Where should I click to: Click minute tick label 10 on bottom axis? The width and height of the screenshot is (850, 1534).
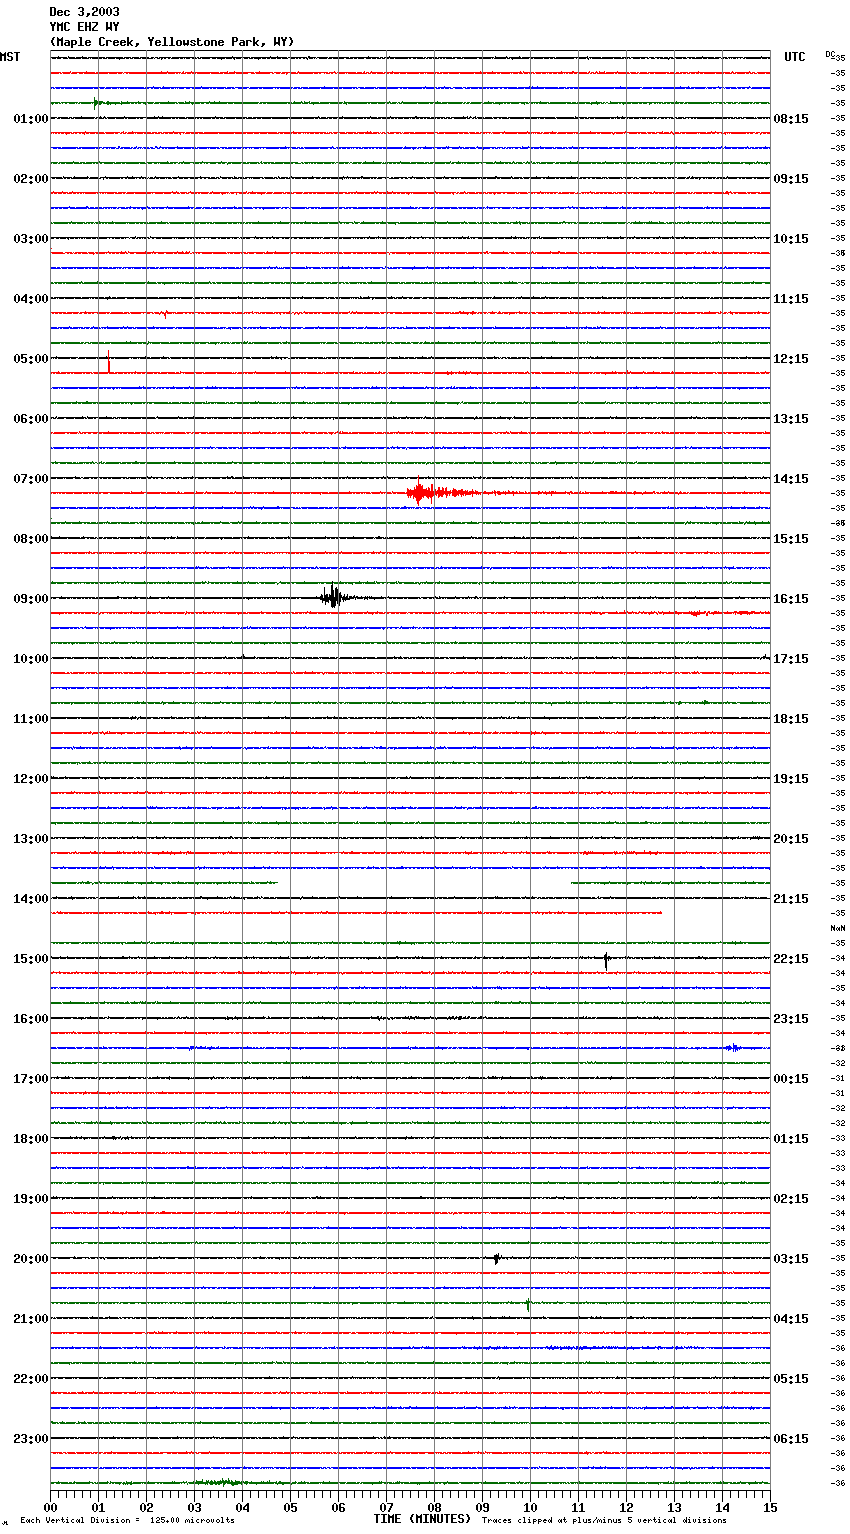[530, 1507]
